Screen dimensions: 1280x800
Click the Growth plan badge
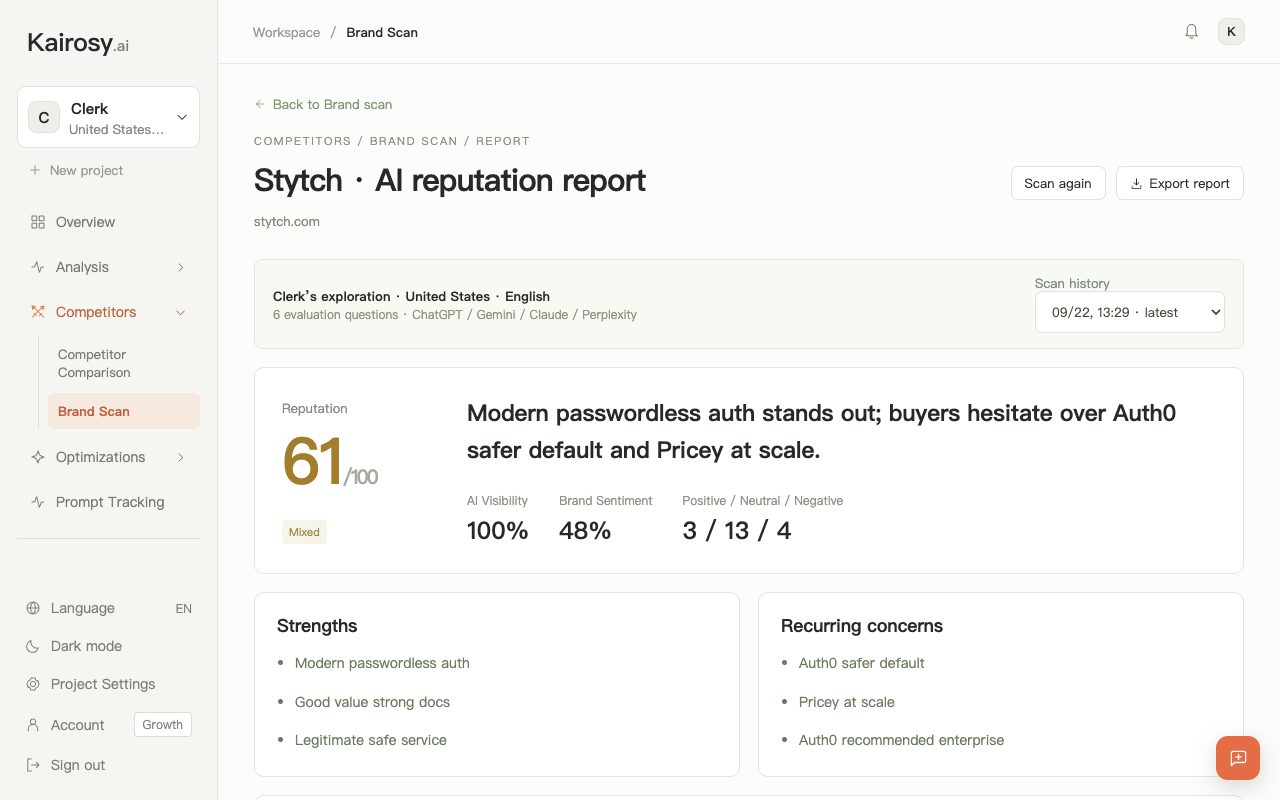(x=163, y=725)
